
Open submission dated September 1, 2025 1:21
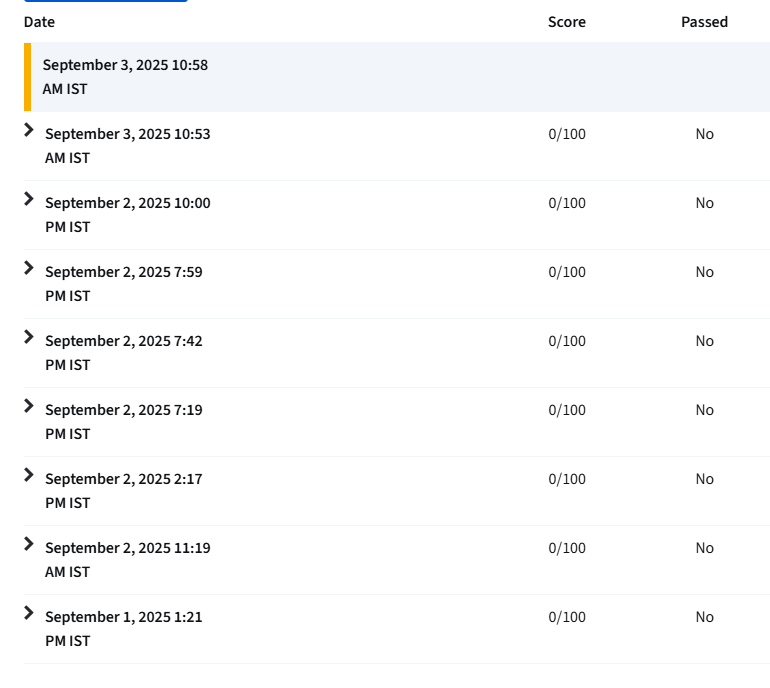(124, 629)
